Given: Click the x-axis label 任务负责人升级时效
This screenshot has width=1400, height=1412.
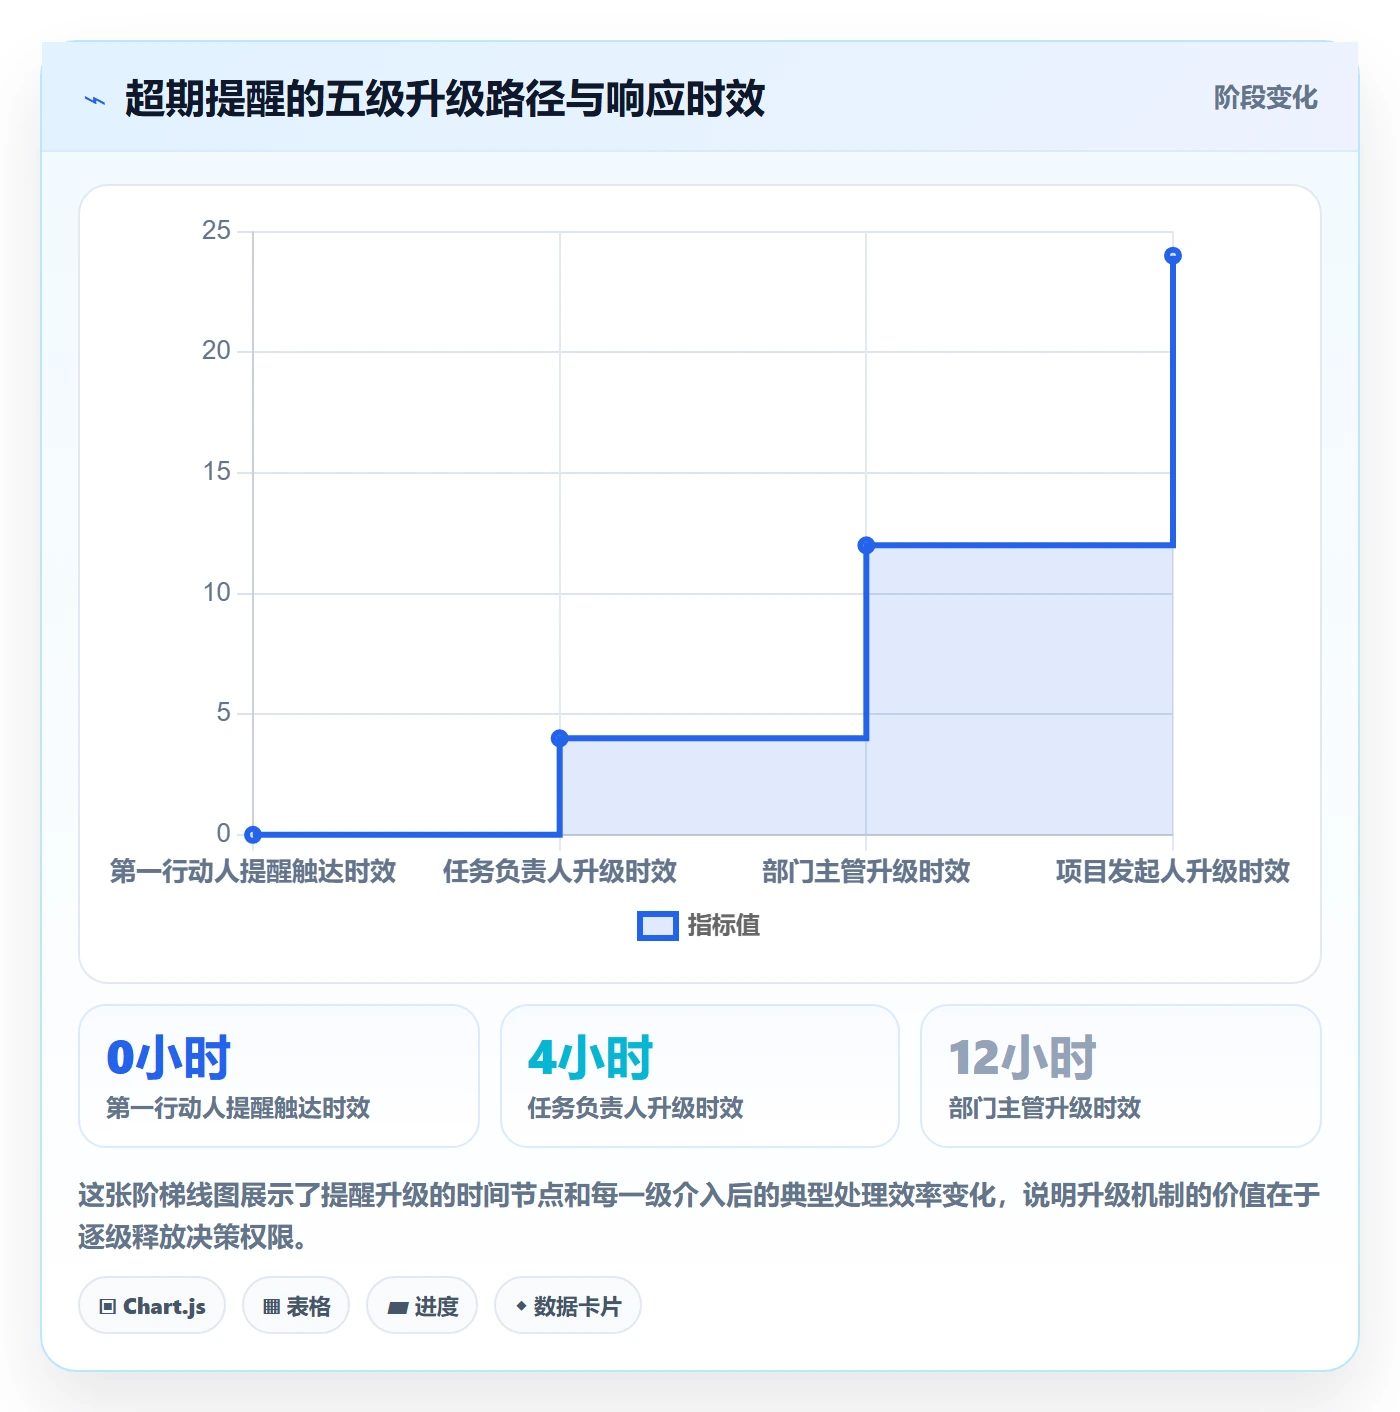Looking at the screenshot, I should [x=560, y=872].
